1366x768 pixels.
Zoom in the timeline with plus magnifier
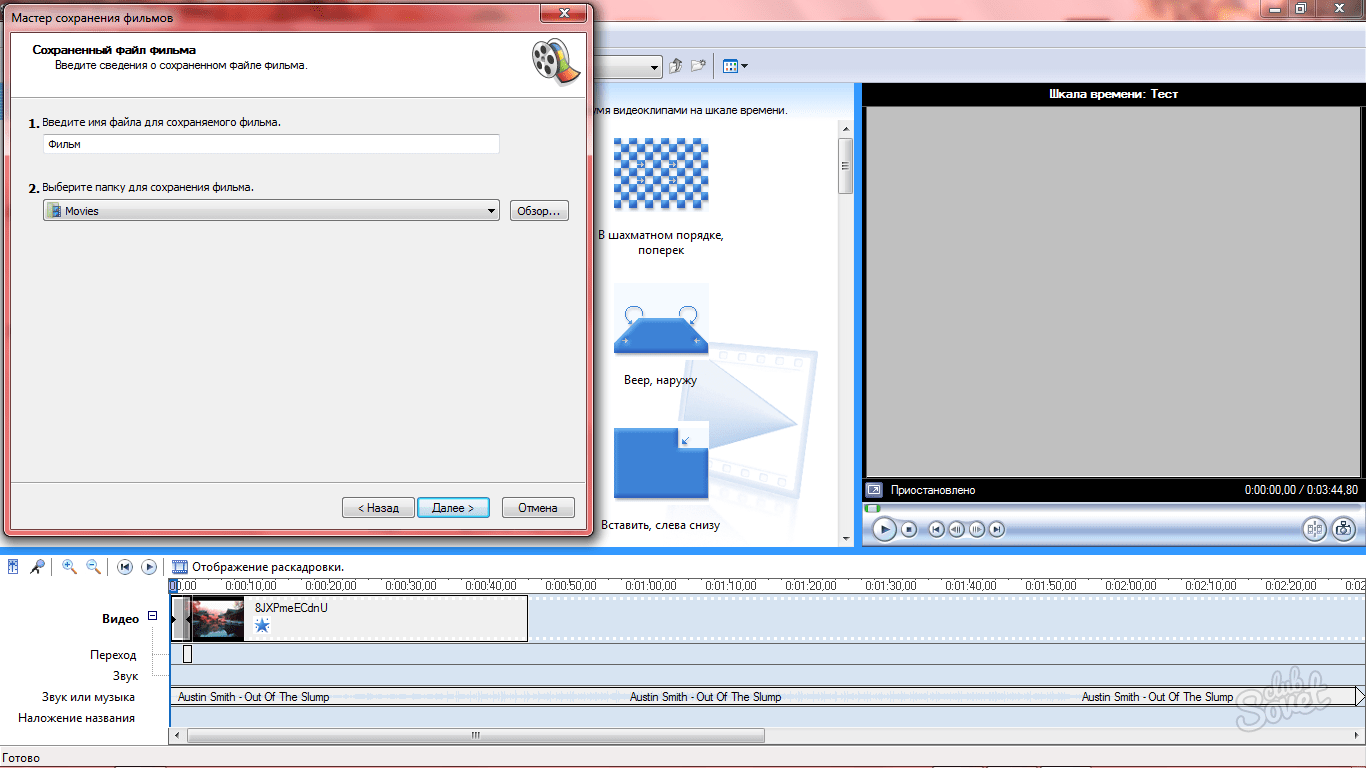pos(69,567)
